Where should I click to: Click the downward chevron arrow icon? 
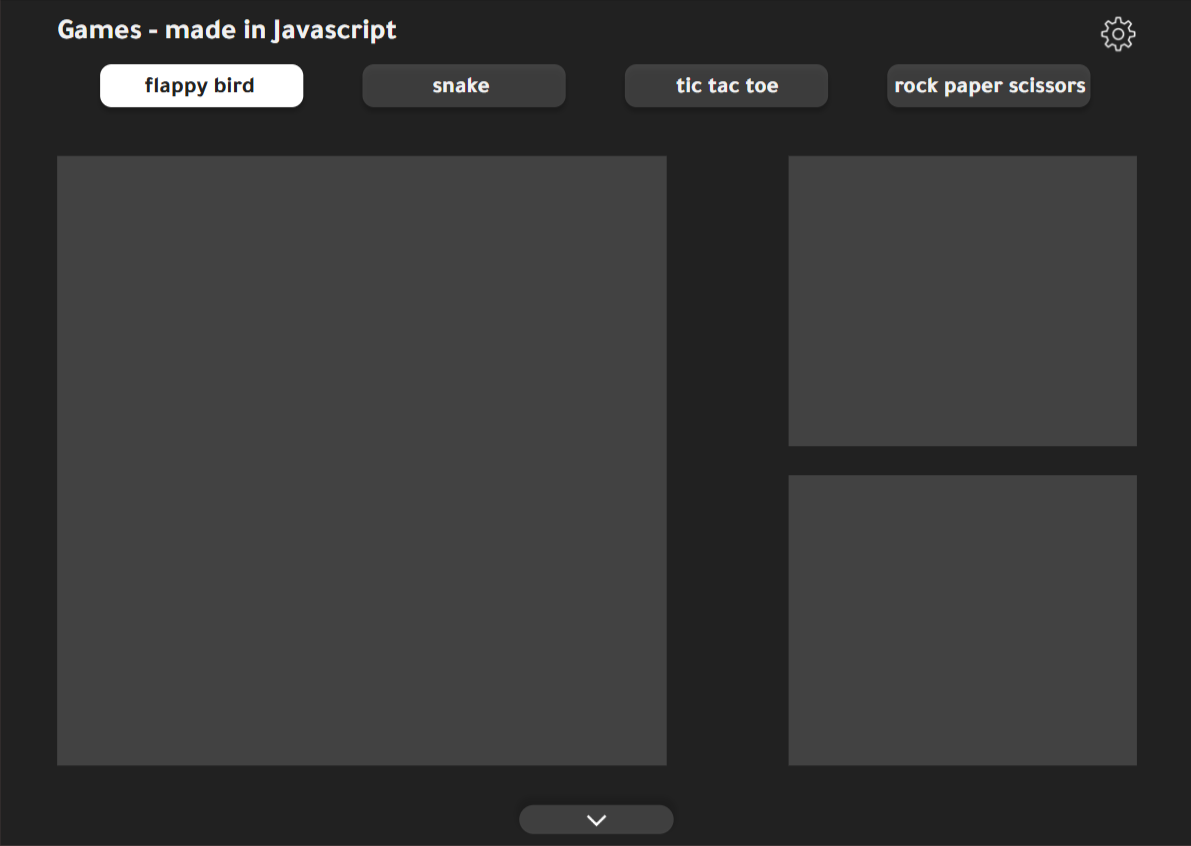[596, 820]
